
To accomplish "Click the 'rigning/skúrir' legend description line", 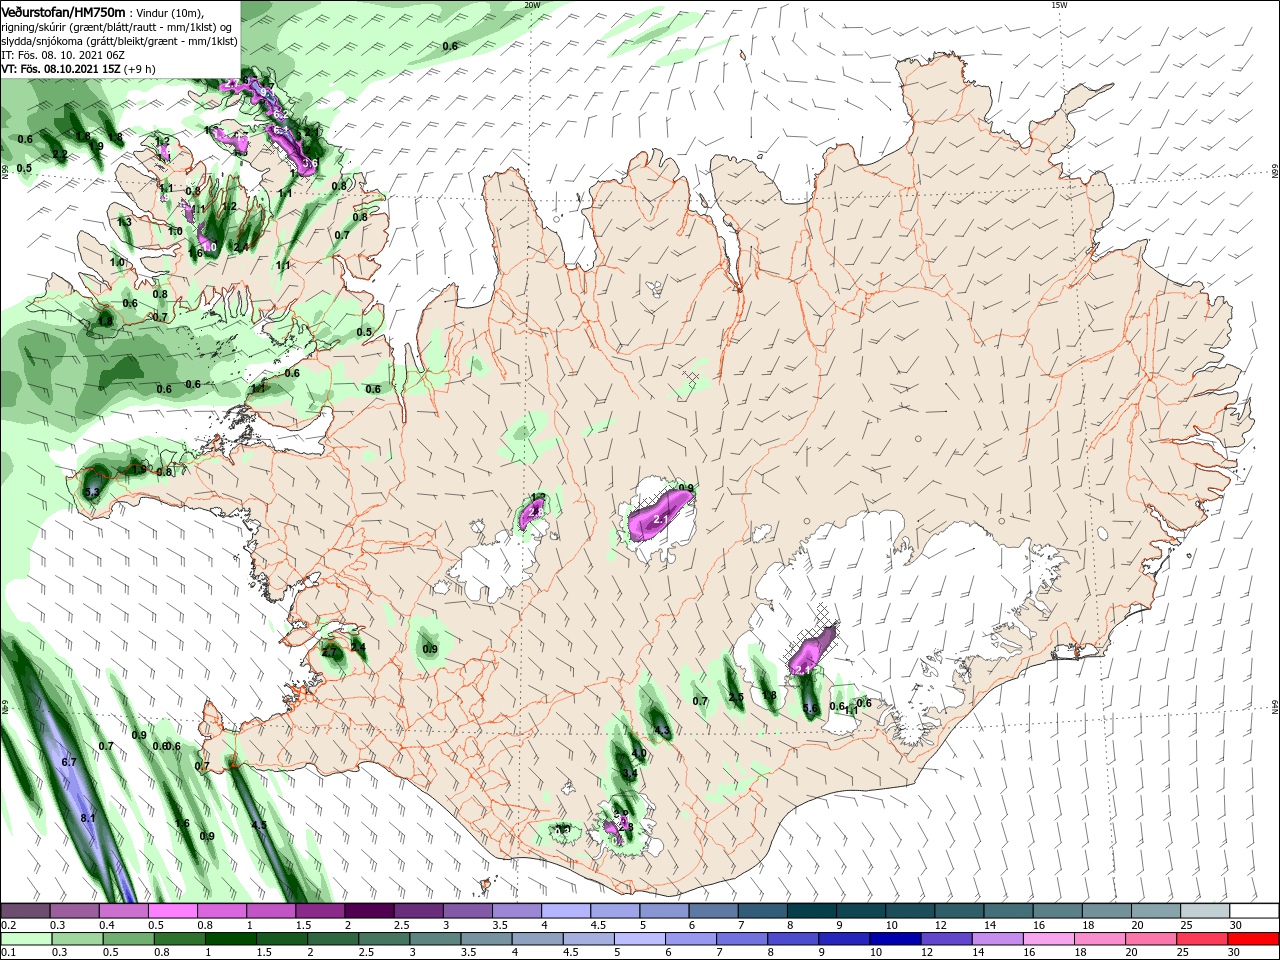I will [x=117, y=26].
